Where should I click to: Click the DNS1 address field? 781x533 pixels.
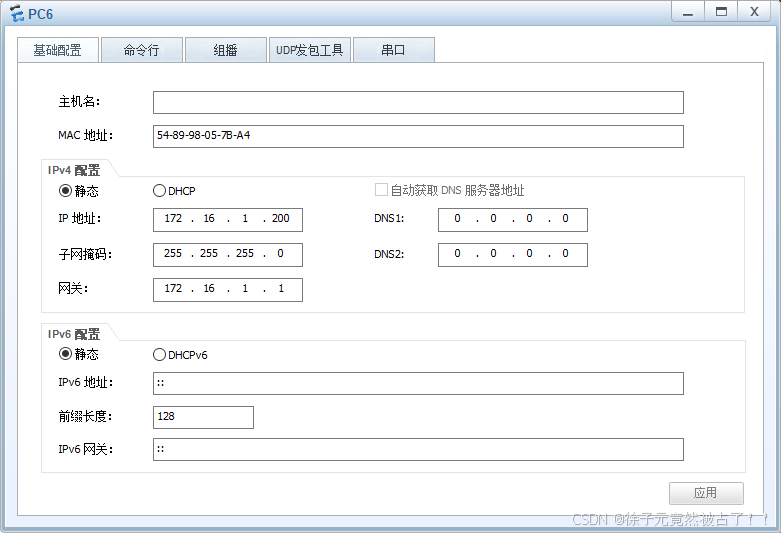pyautogui.click(x=513, y=220)
